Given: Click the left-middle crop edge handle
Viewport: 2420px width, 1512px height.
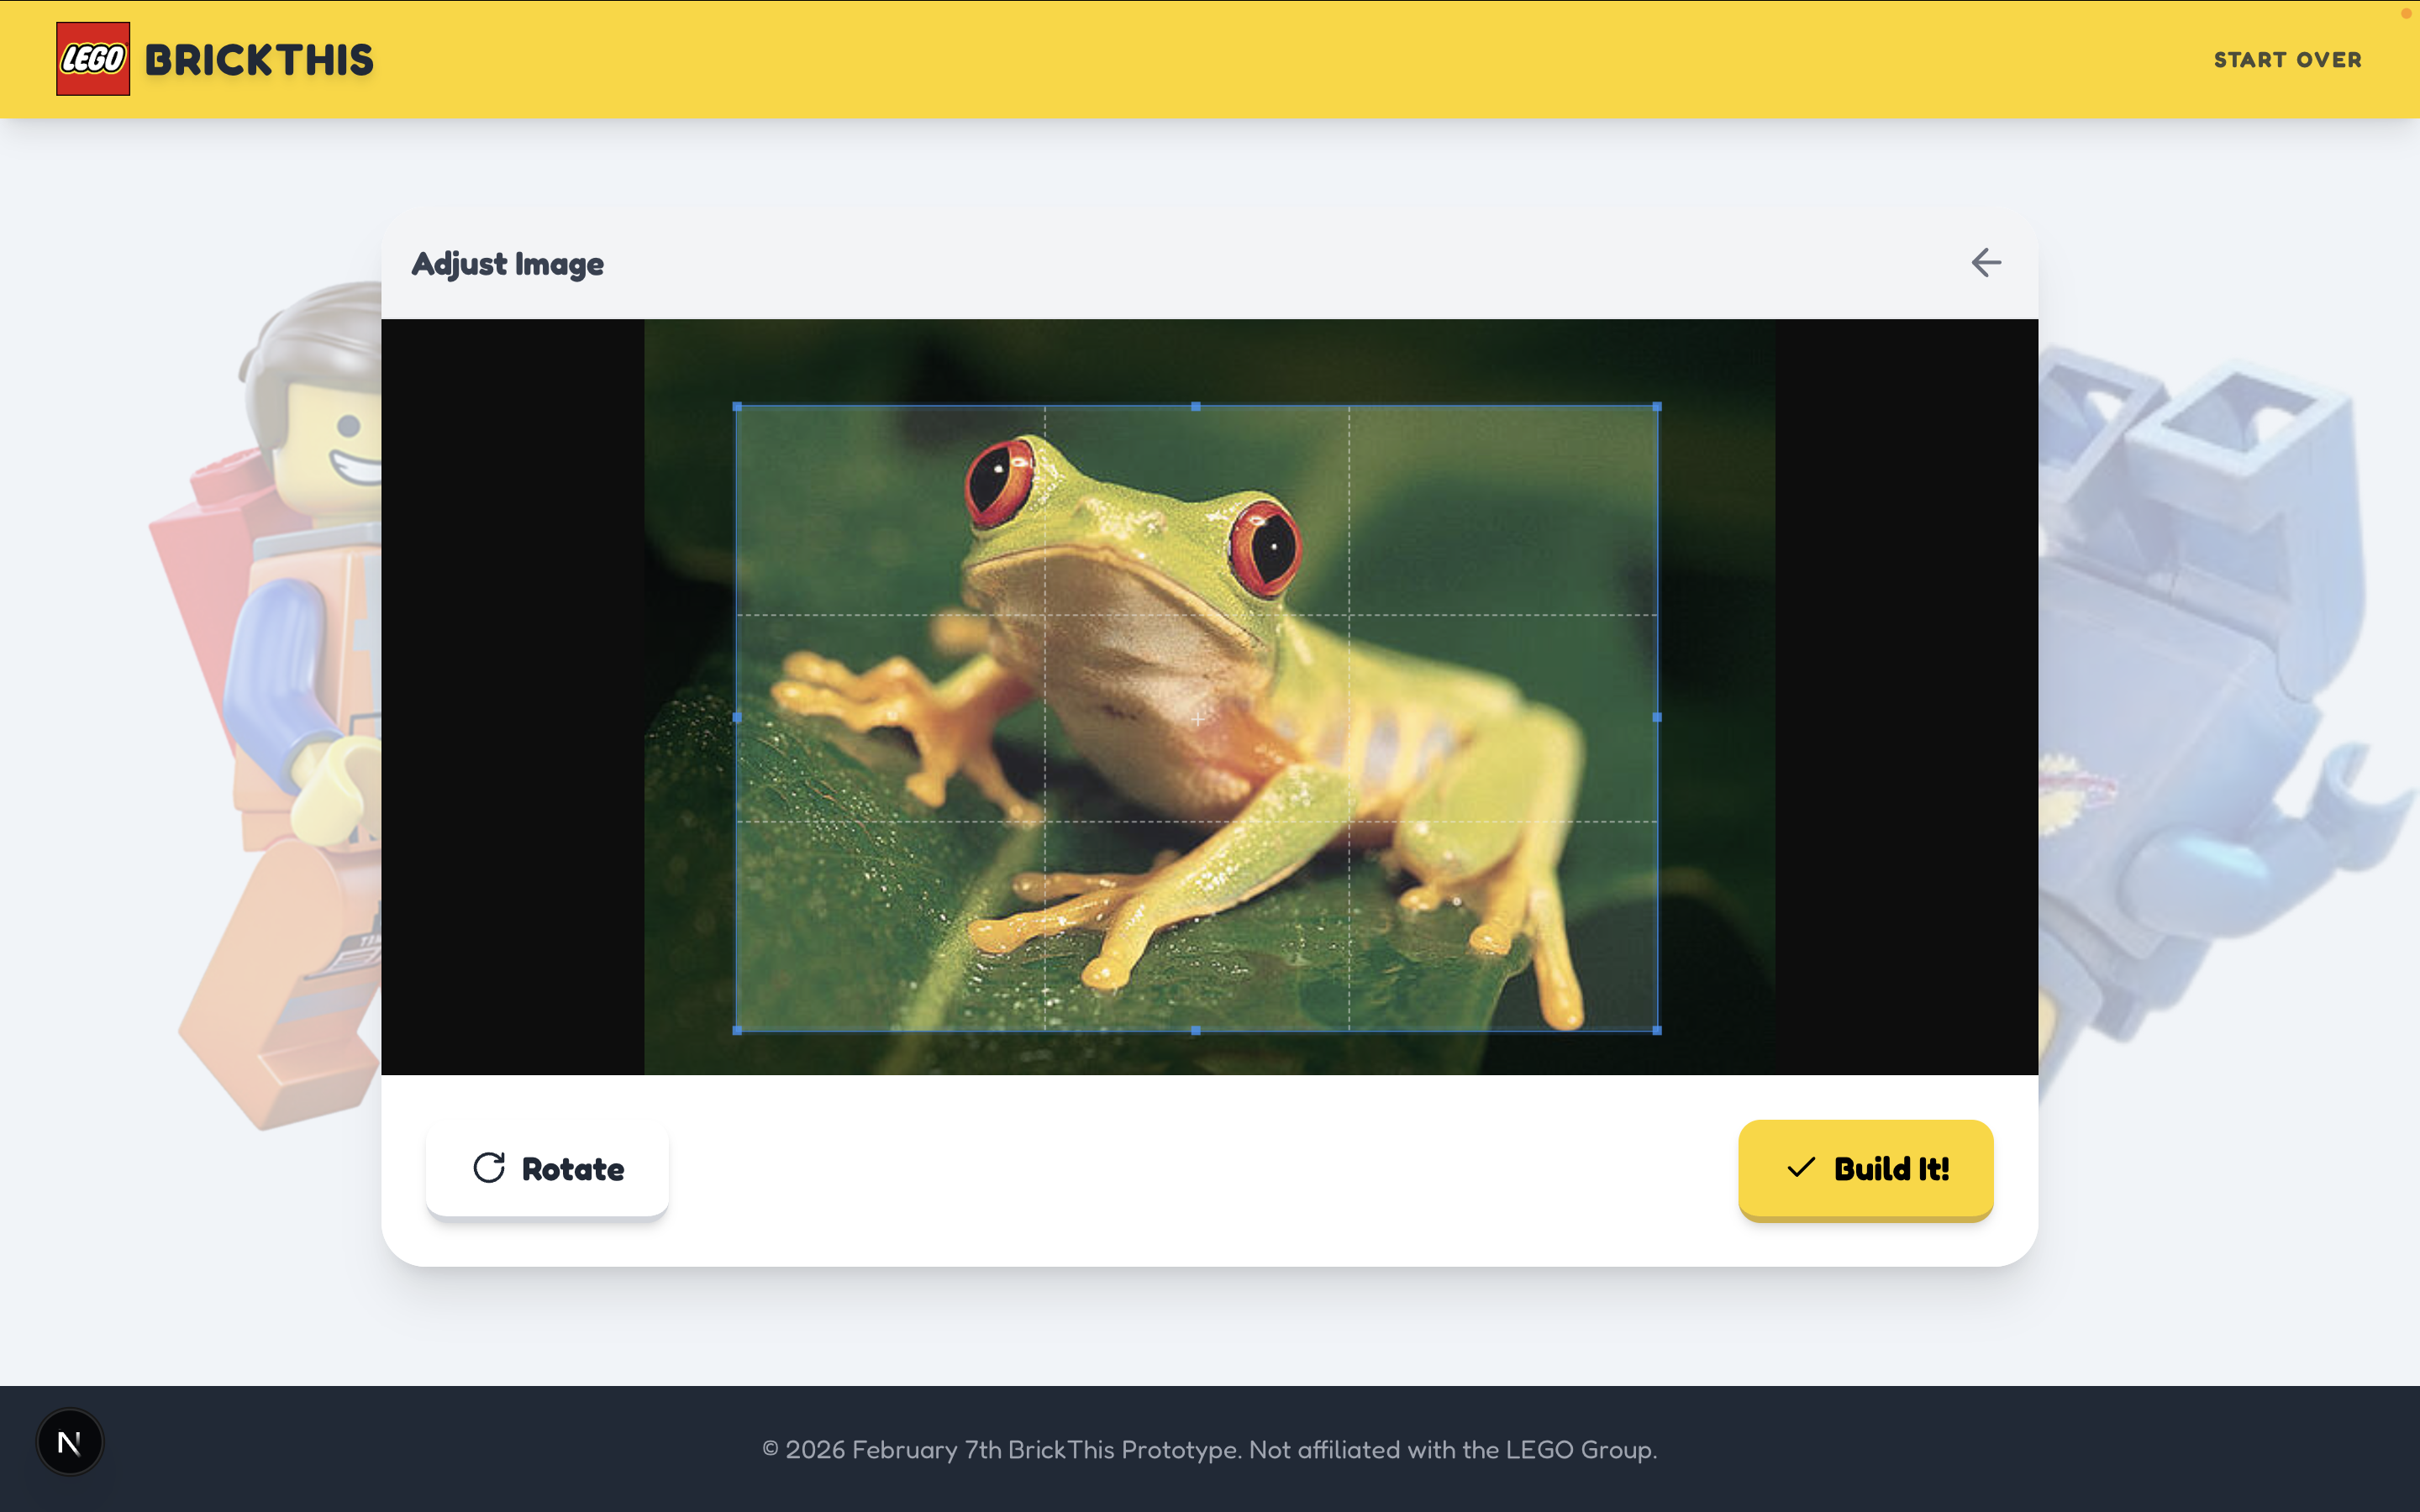Looking at the screenshot, I should click(737, 718).
